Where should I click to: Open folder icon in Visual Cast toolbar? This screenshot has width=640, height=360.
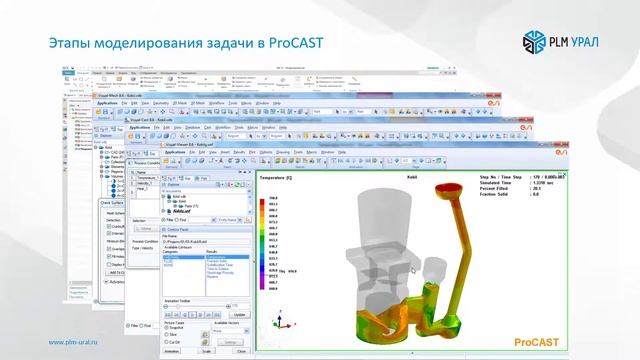(131, 136)
